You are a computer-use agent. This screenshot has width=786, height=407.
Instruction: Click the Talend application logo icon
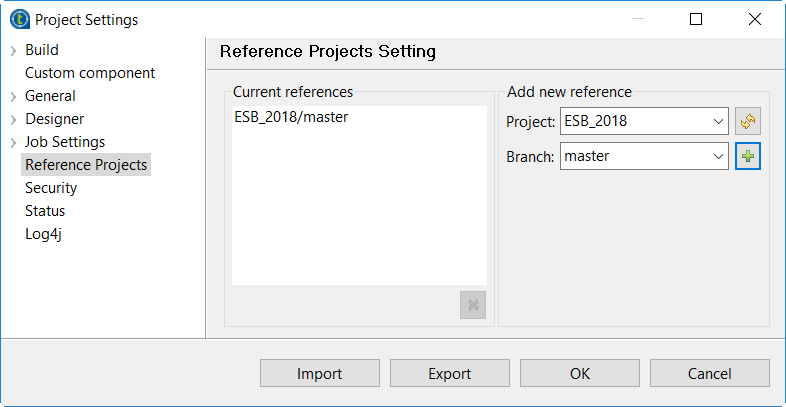[19, 19]
